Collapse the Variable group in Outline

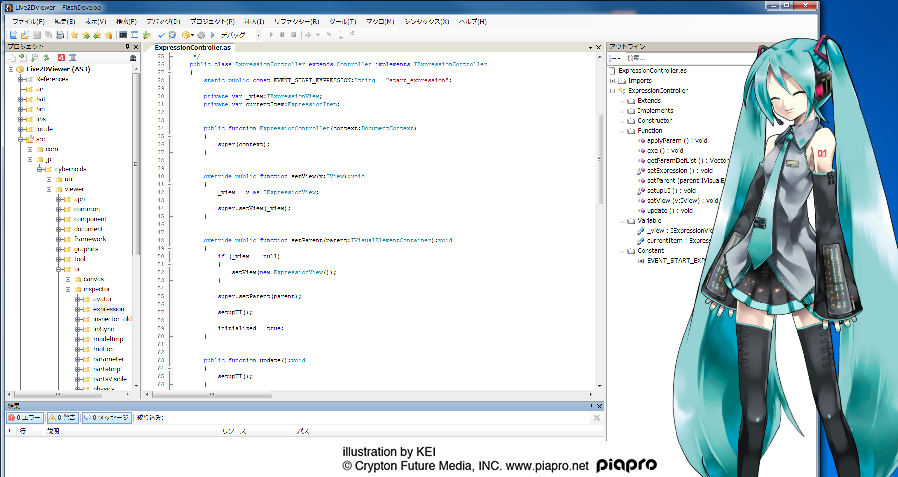pos(622,220)
